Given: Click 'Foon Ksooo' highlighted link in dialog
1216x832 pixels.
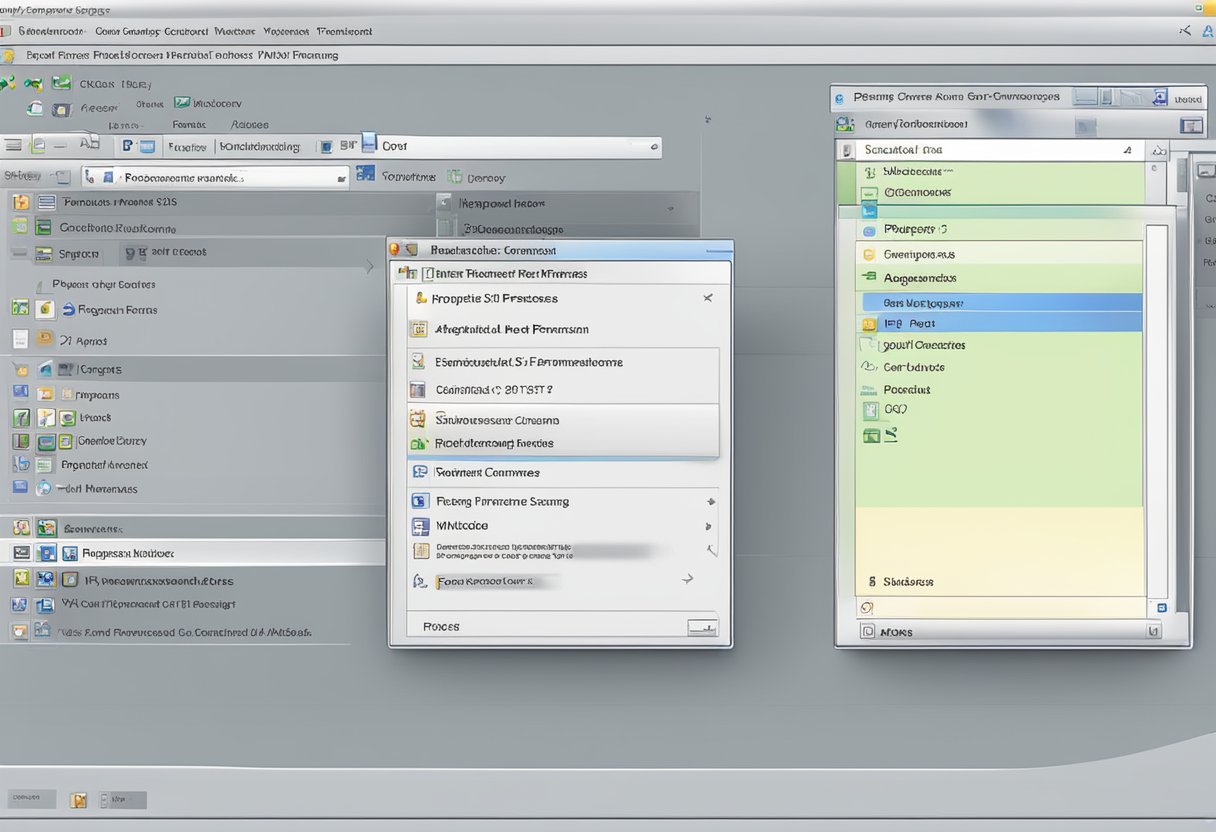Looking at the screenshot, I should point(485,581).
